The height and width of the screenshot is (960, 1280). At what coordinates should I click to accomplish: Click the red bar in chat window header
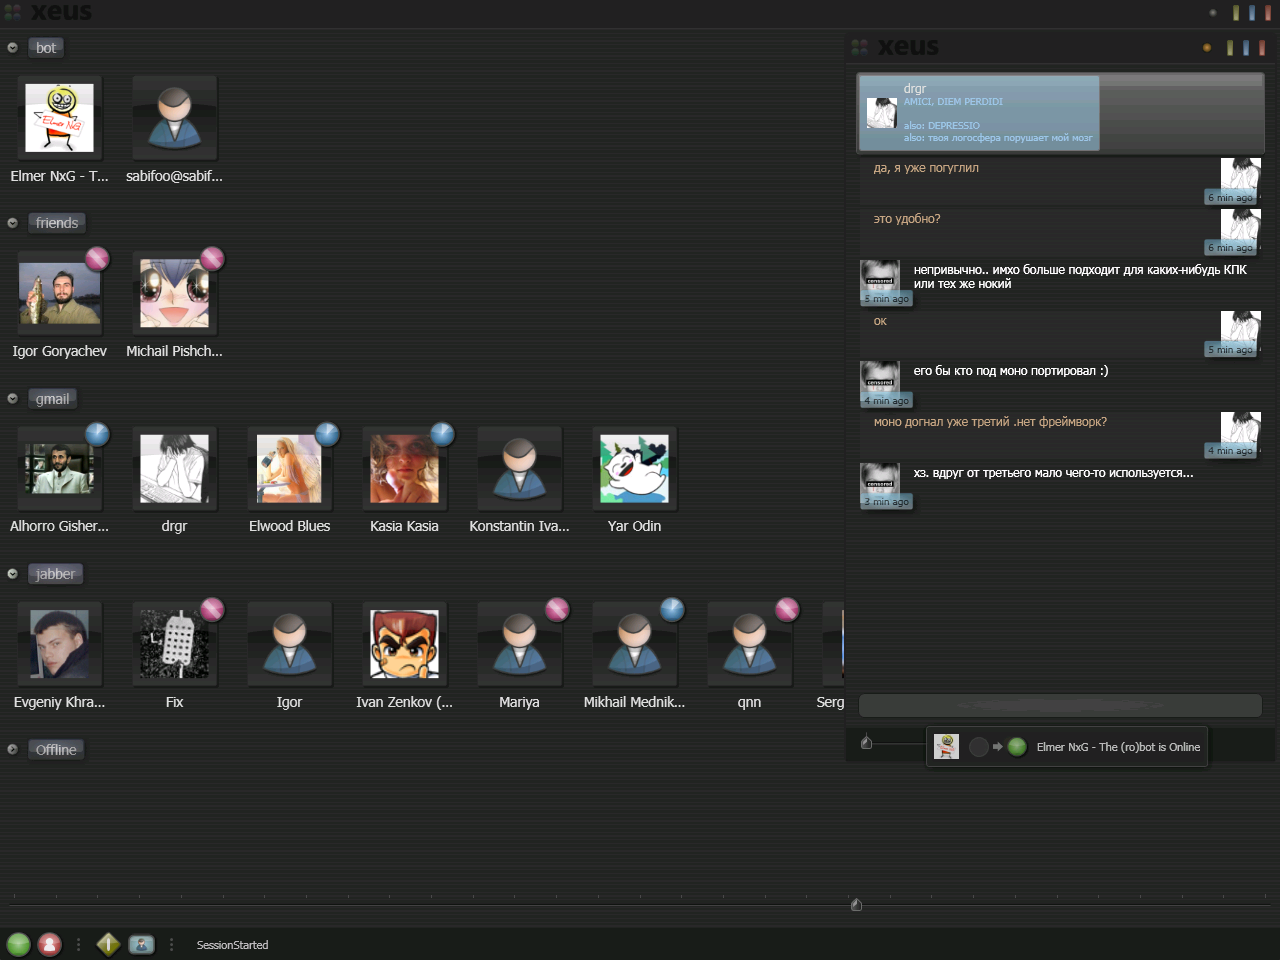1262,48
